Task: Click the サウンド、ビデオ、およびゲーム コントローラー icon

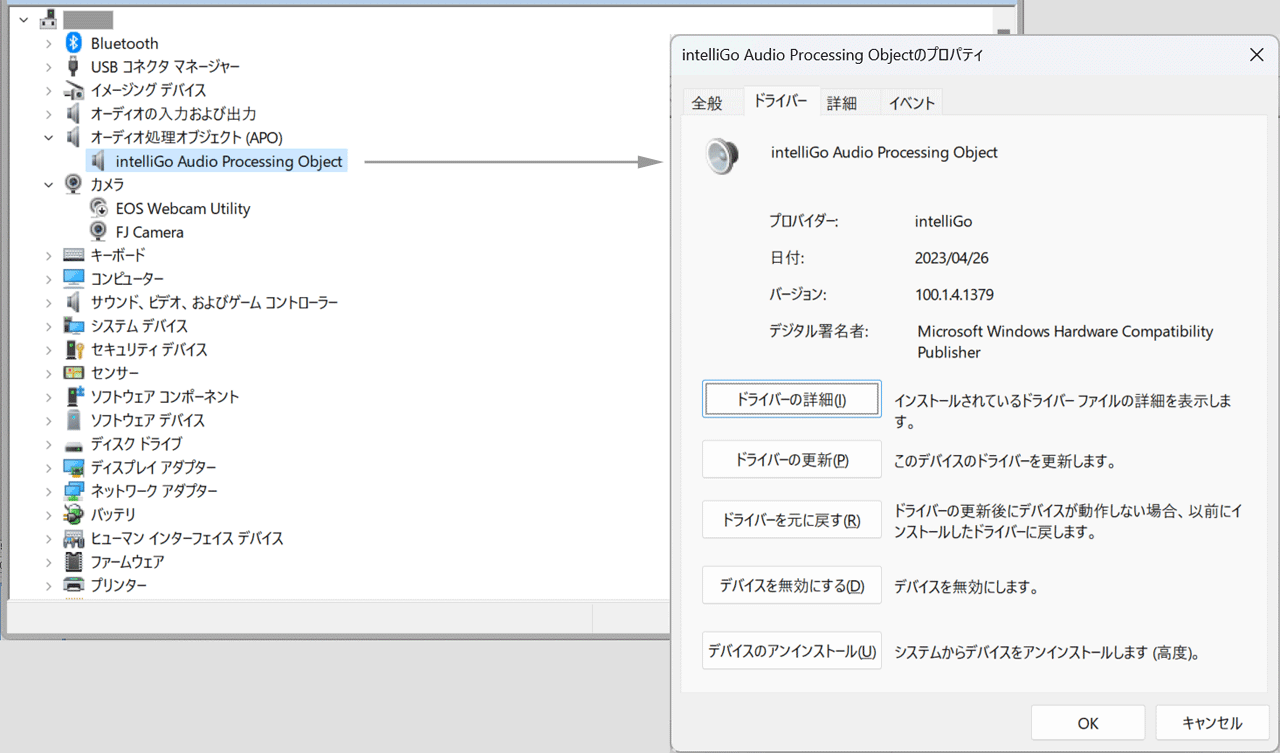Action: pyautogui.click(x=73, y=302)
